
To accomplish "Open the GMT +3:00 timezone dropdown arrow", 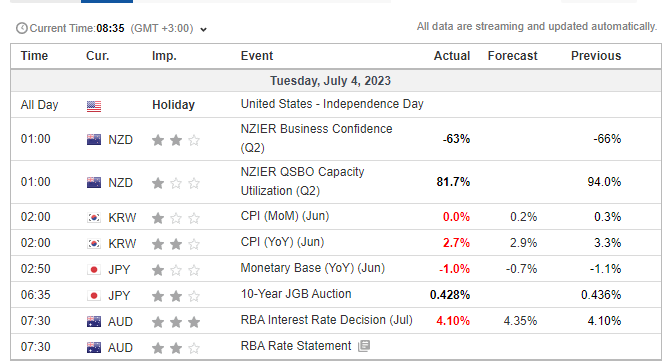I will coord(203,29).
